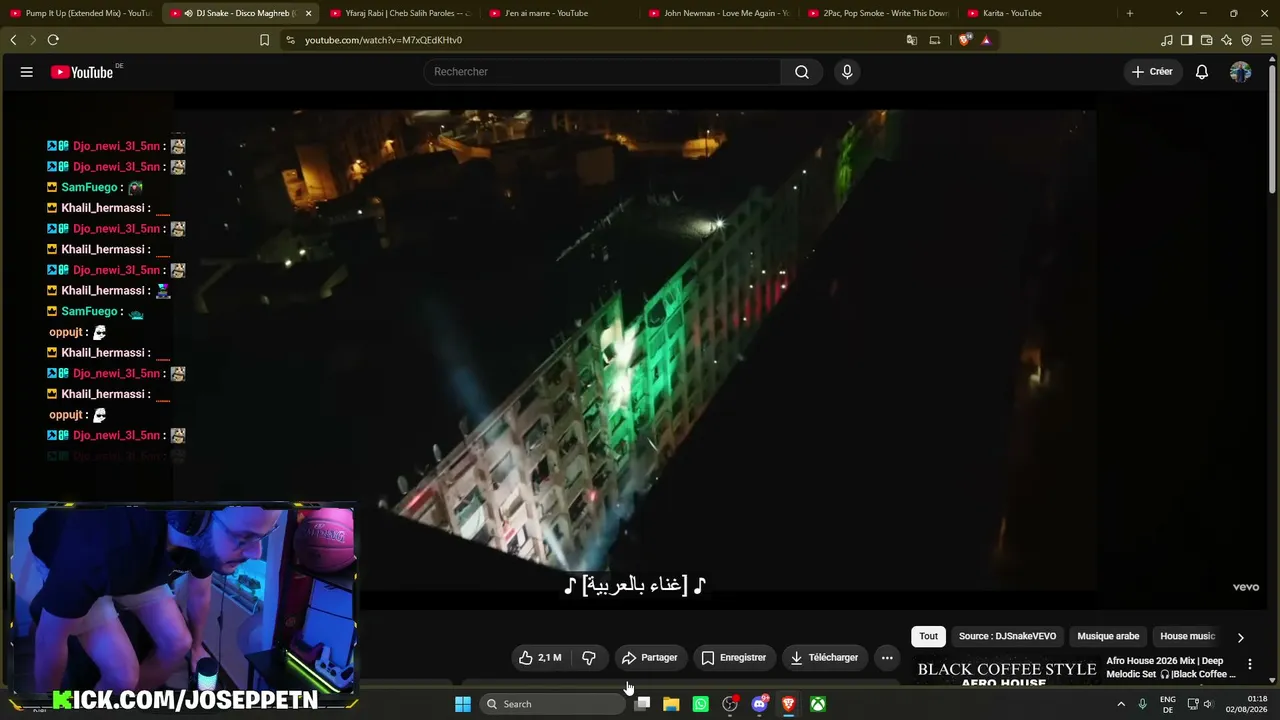Switch to the J'en ai marre tab
The height and width of the screenshot is (720, 1280).
[x=558, y=13]
